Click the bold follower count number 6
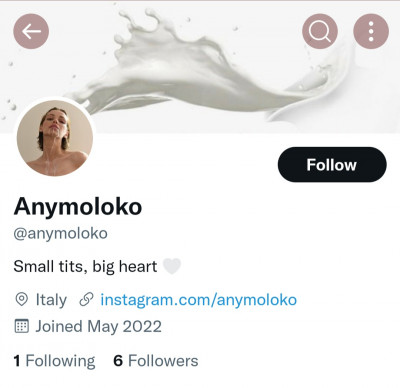This screenshot has height=388, width=400. [x=118, y=361]
